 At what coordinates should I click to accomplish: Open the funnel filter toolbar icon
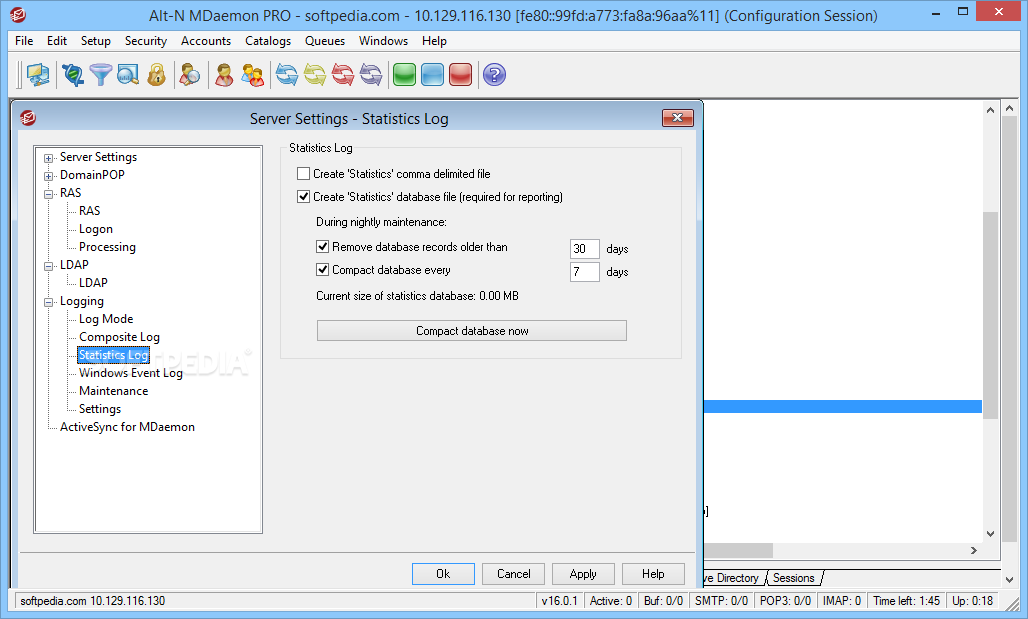point(101,75)
